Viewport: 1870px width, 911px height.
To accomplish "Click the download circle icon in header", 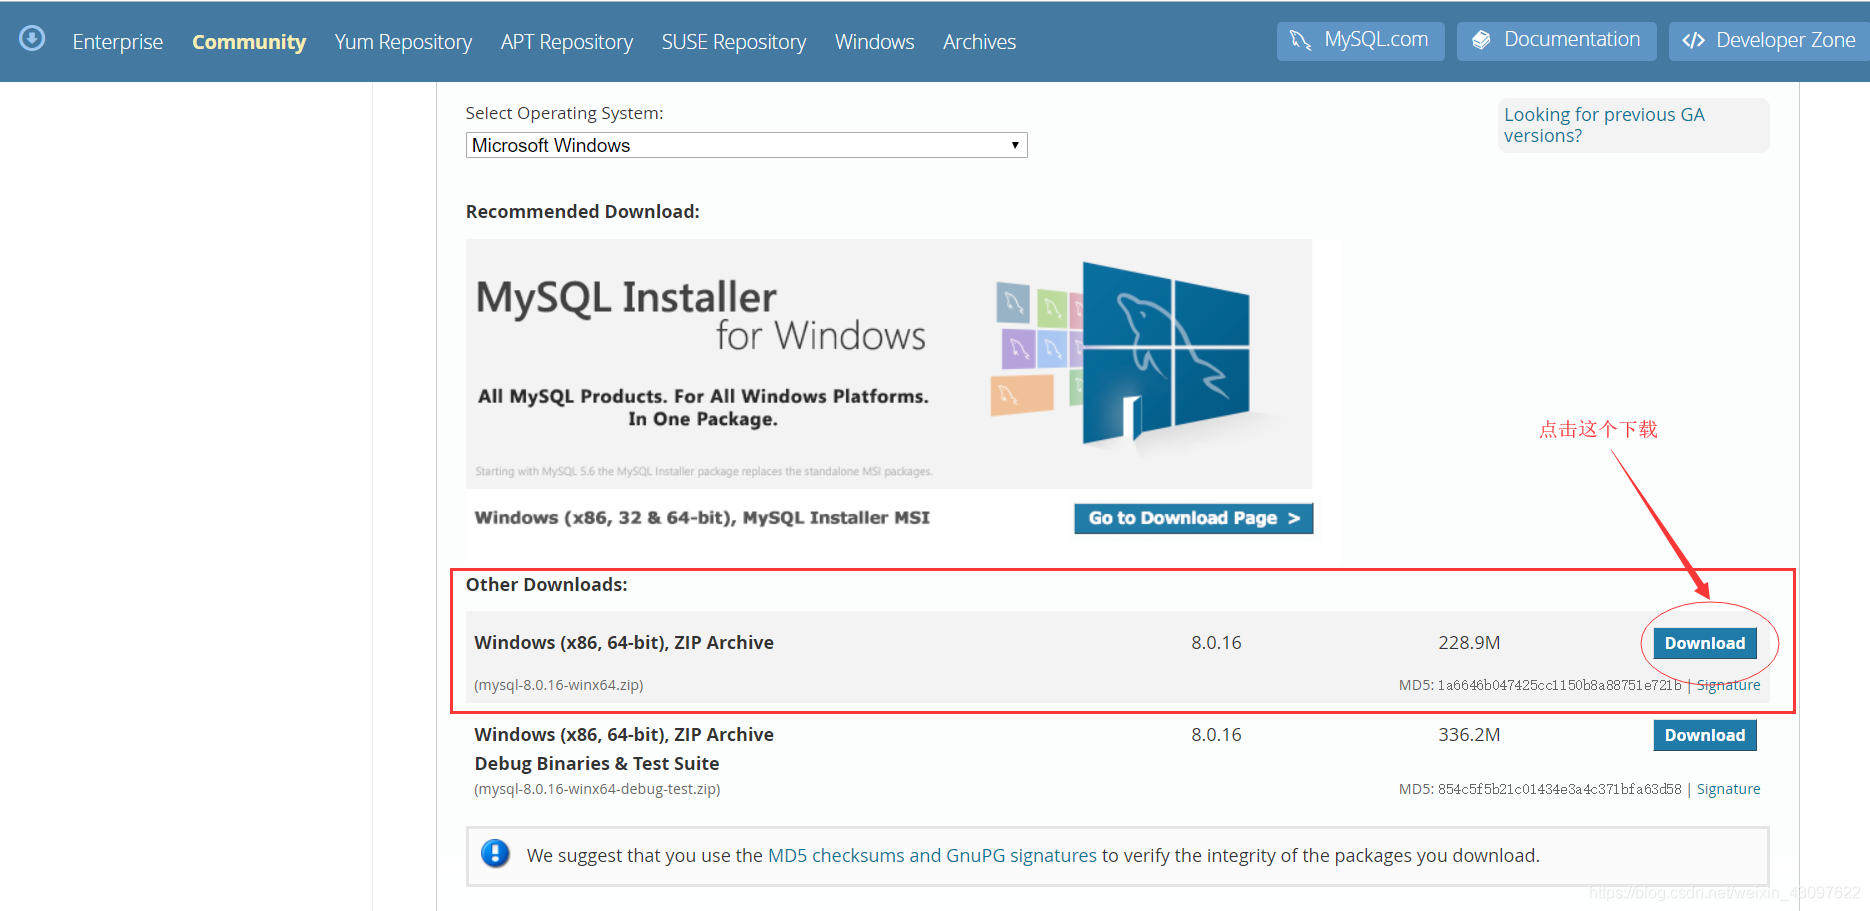I will pos(32,38).
